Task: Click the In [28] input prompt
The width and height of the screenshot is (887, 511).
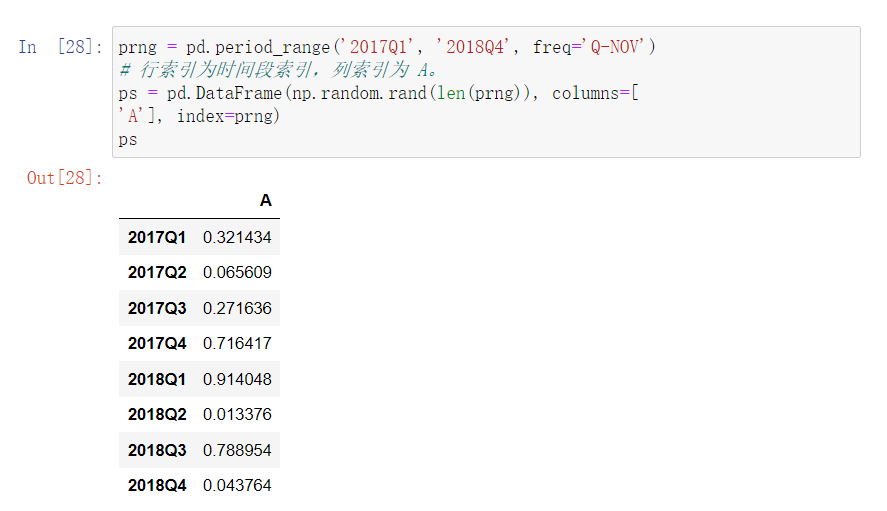Action: pyautogui.click(x=60, y=47)
